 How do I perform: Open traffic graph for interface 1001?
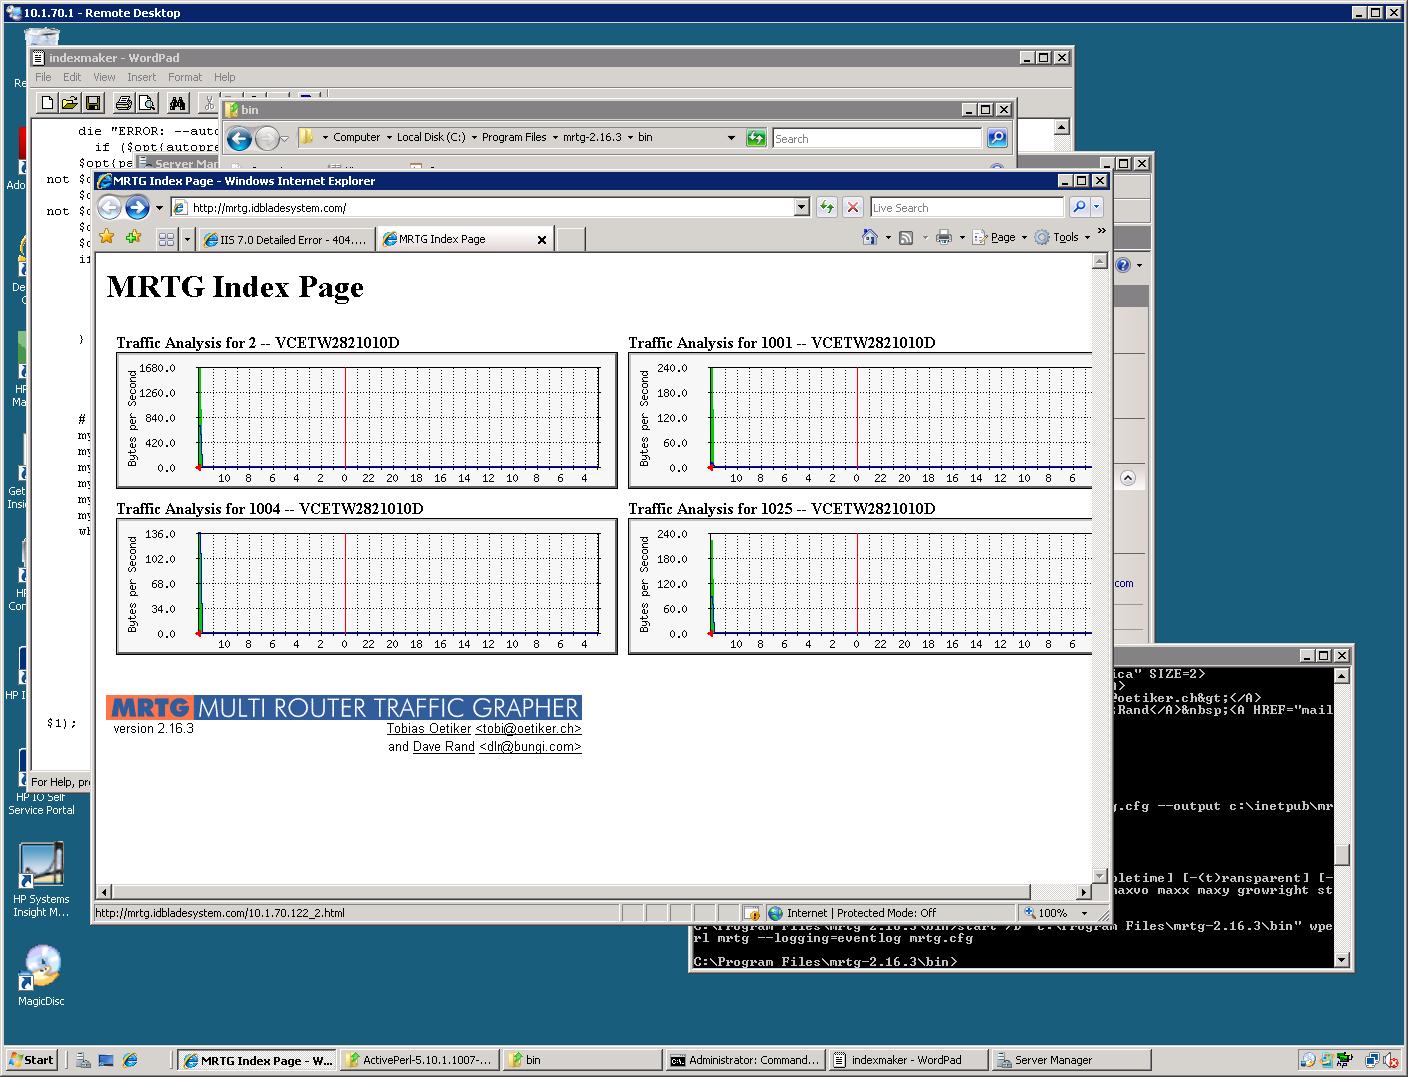pos(860,420)
